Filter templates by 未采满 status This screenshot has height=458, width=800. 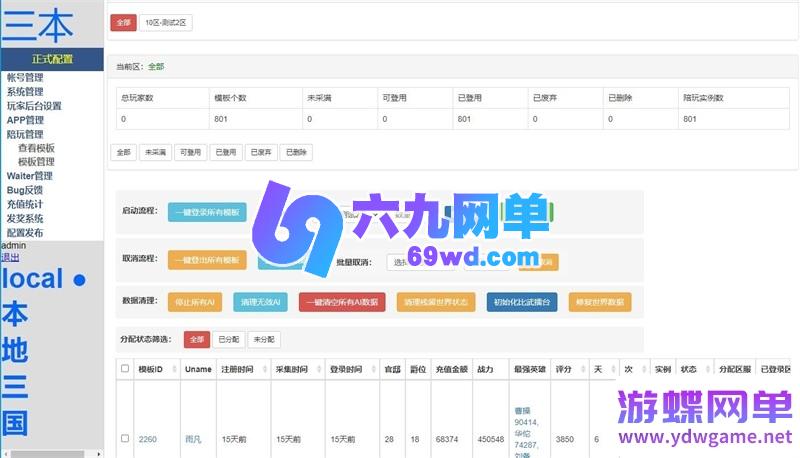(156, 152)
